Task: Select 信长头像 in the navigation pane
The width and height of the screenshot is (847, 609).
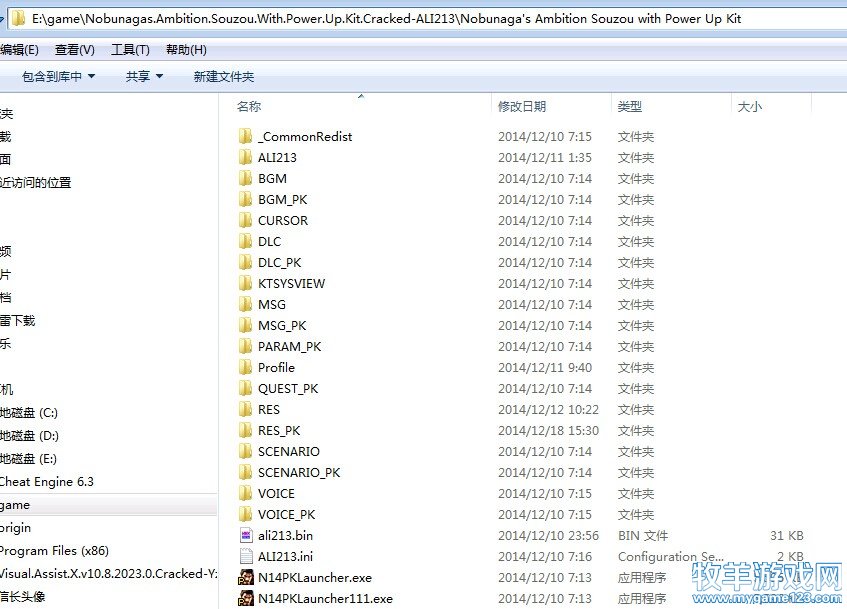Action: (x=23, y=597)
